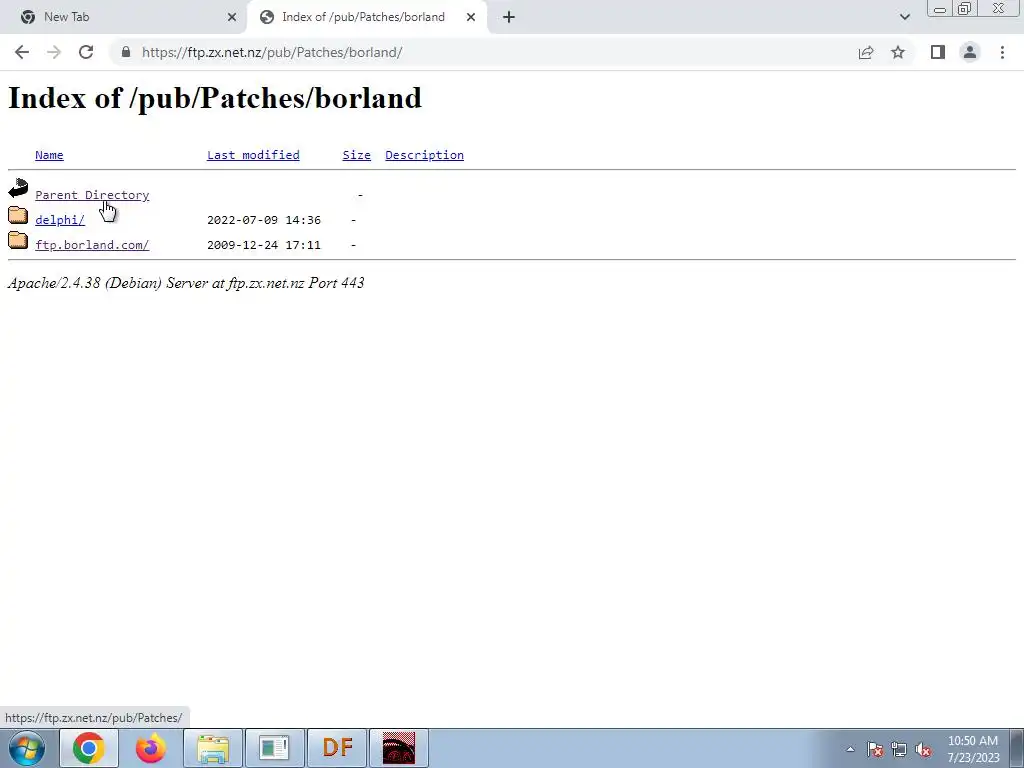This screenshot has width=1024, height=768.
Task: Click the Parent Directory back-arrow icon
Action: pyautogui.click(x=18, y=188)
